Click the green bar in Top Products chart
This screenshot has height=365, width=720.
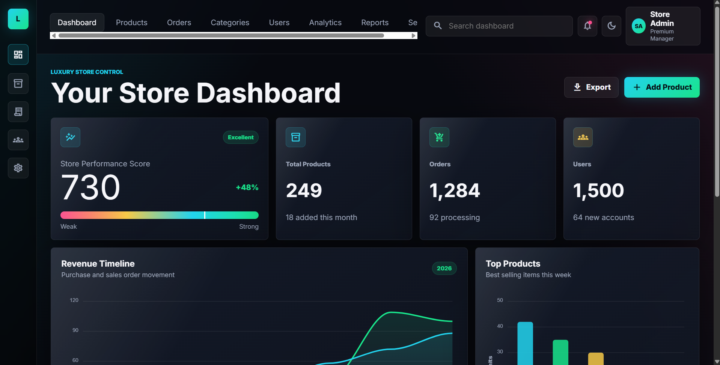click(560, 353)
